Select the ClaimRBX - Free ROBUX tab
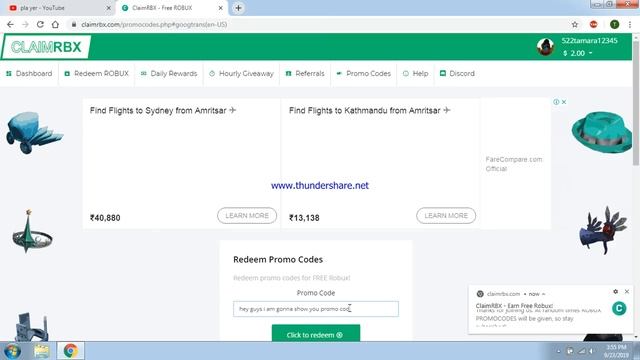The height and width of the screenshot is (360, 640). tap(171, 8)
